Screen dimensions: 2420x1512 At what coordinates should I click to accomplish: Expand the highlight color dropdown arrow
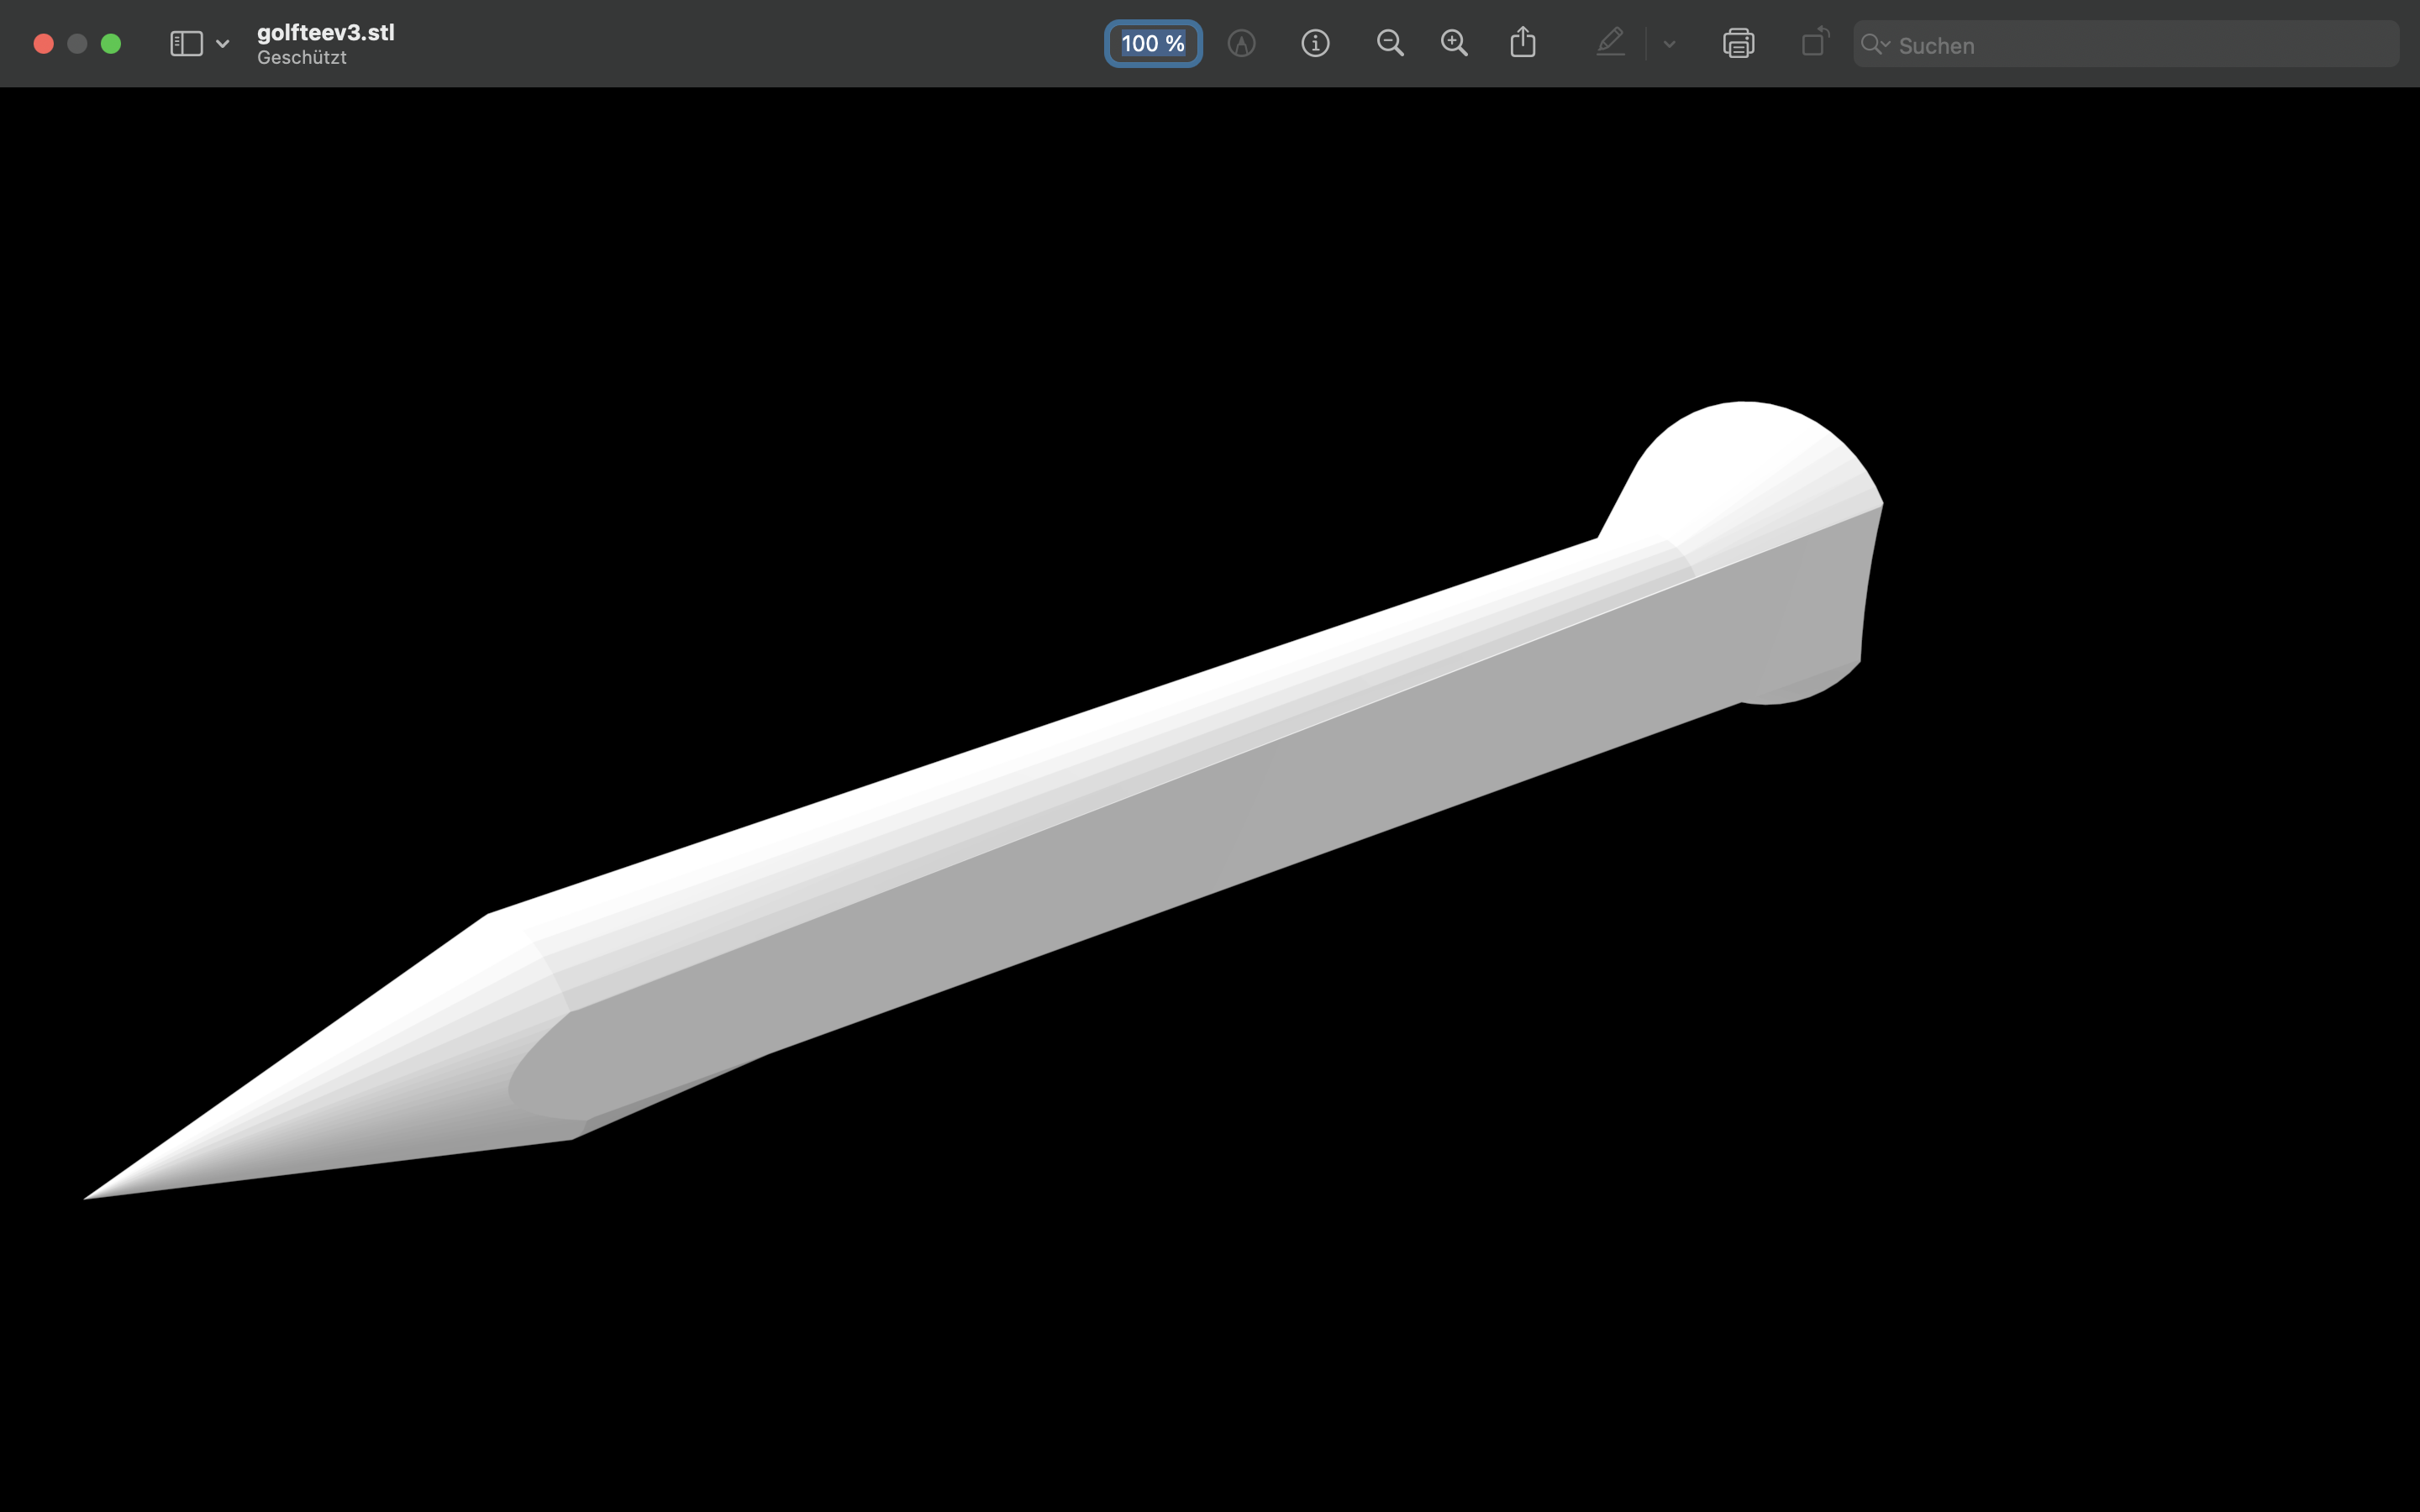click(1669, 44)
